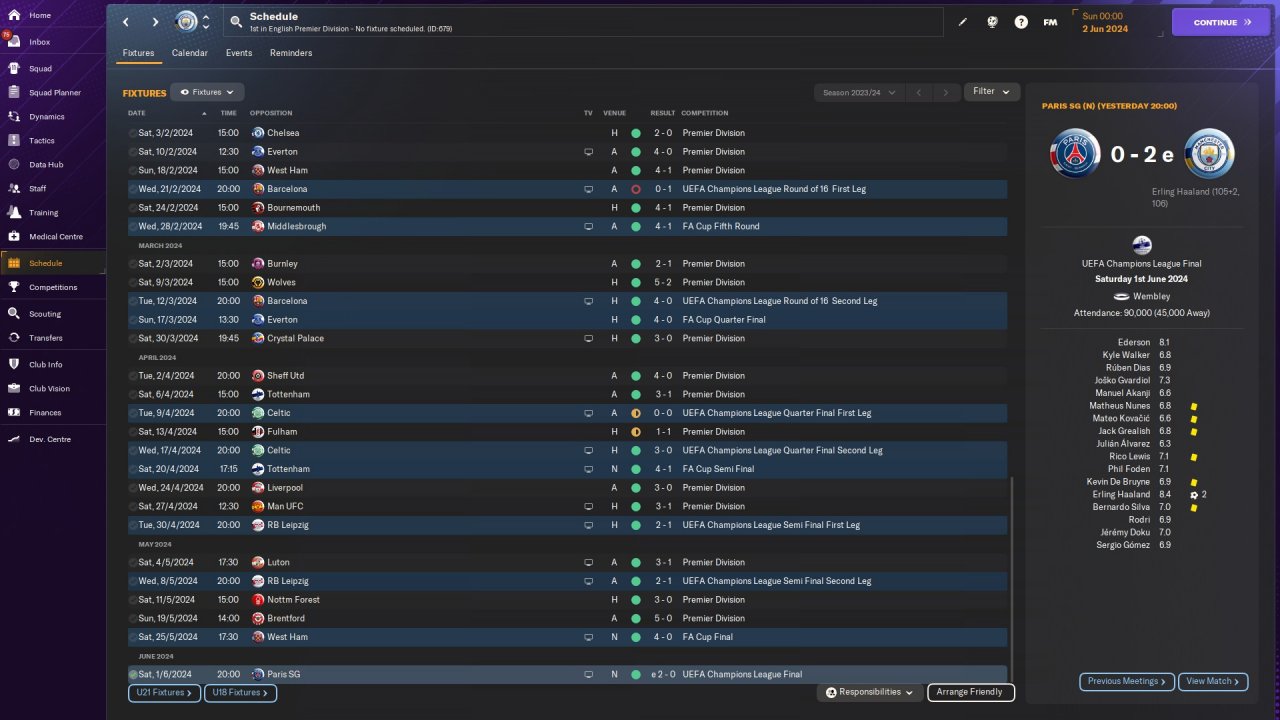
Task: Go to the previous season with the left chevron
Action: coord(919,93)
